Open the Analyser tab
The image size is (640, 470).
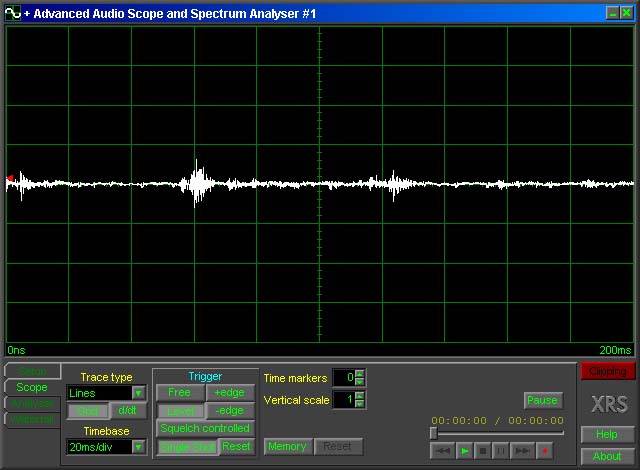pyautogui.click(x=33, y=403)
